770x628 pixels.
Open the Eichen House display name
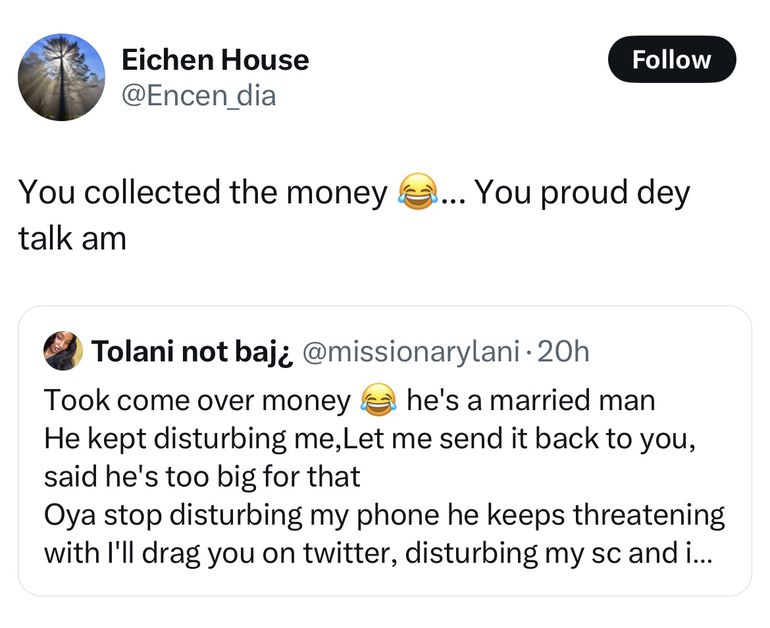(x=215, y=60)
